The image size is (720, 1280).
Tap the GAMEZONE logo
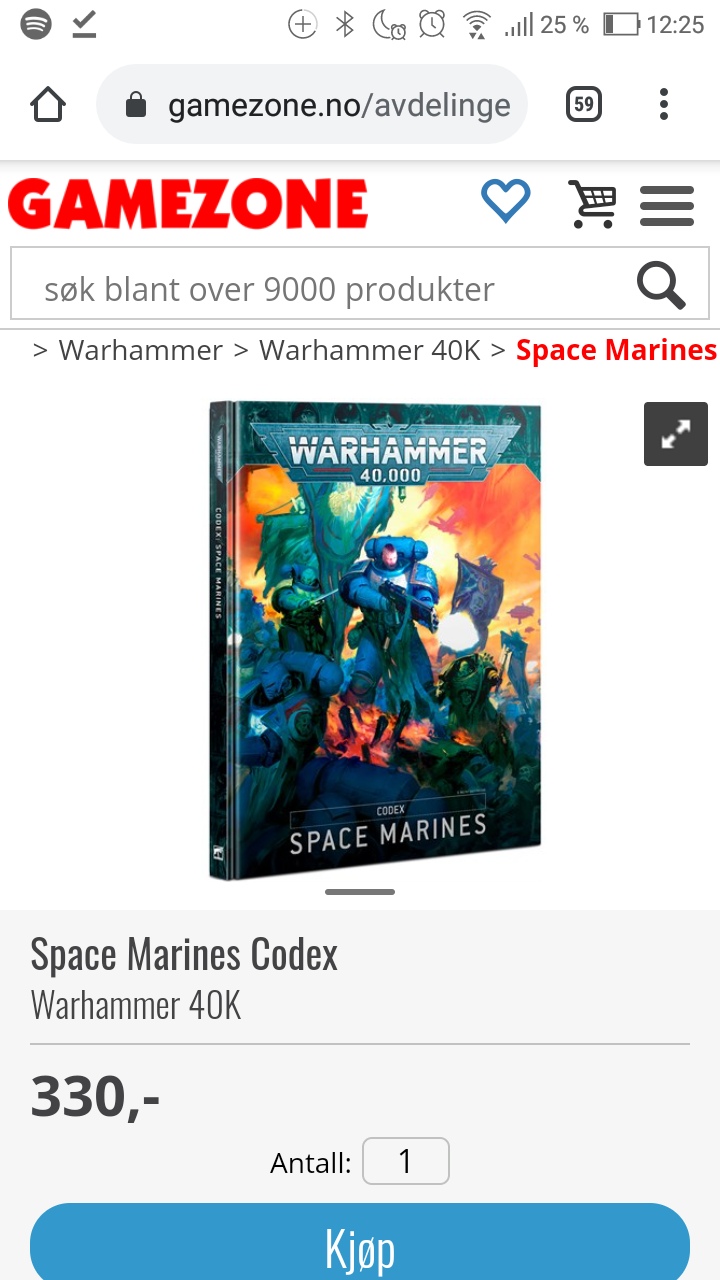point(188,204)
